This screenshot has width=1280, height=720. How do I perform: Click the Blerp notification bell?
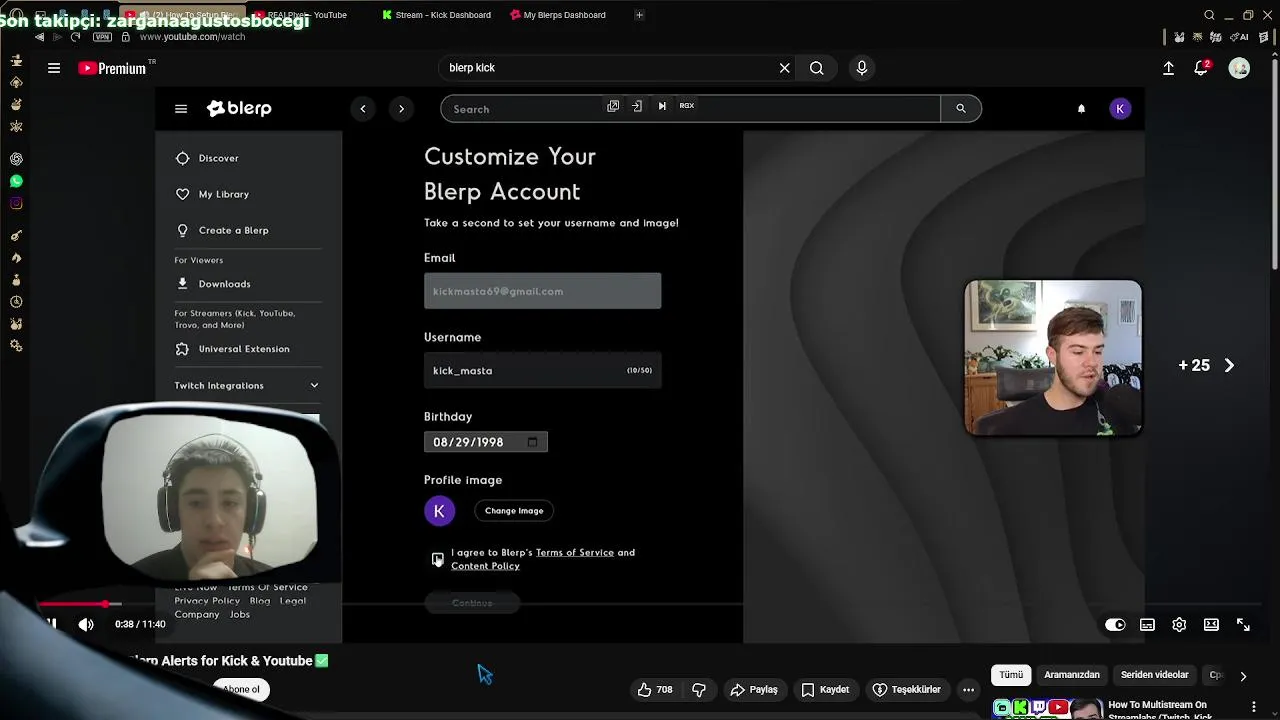click(x=1081, y=109)
